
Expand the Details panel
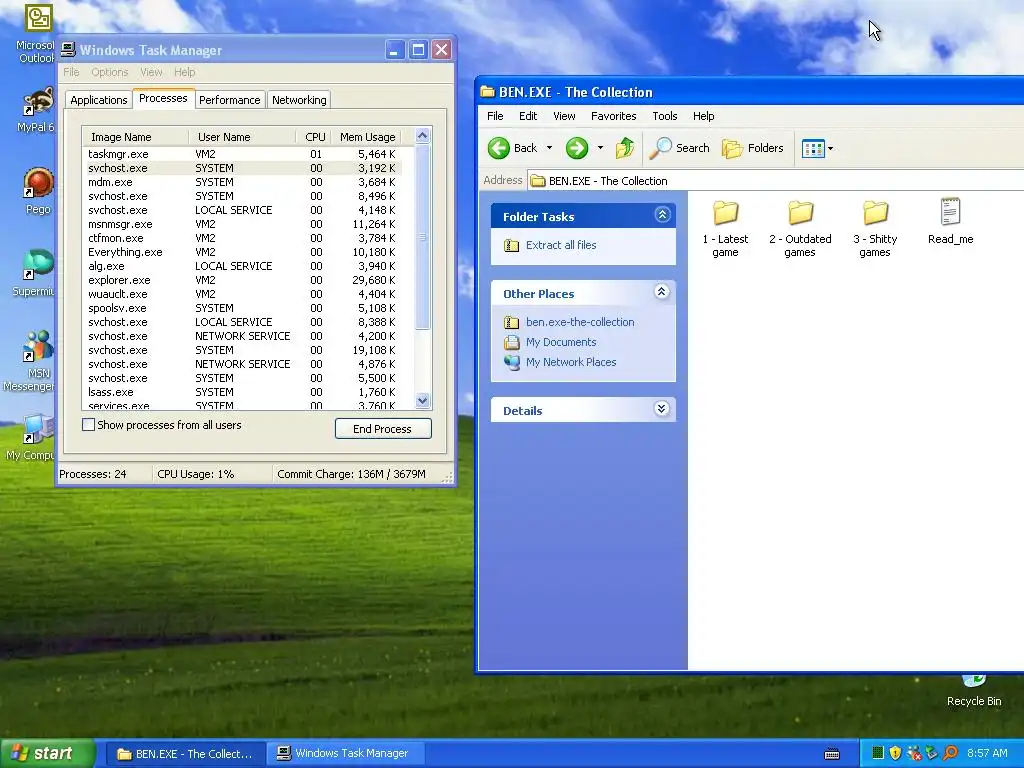click(x=661, y=409)
